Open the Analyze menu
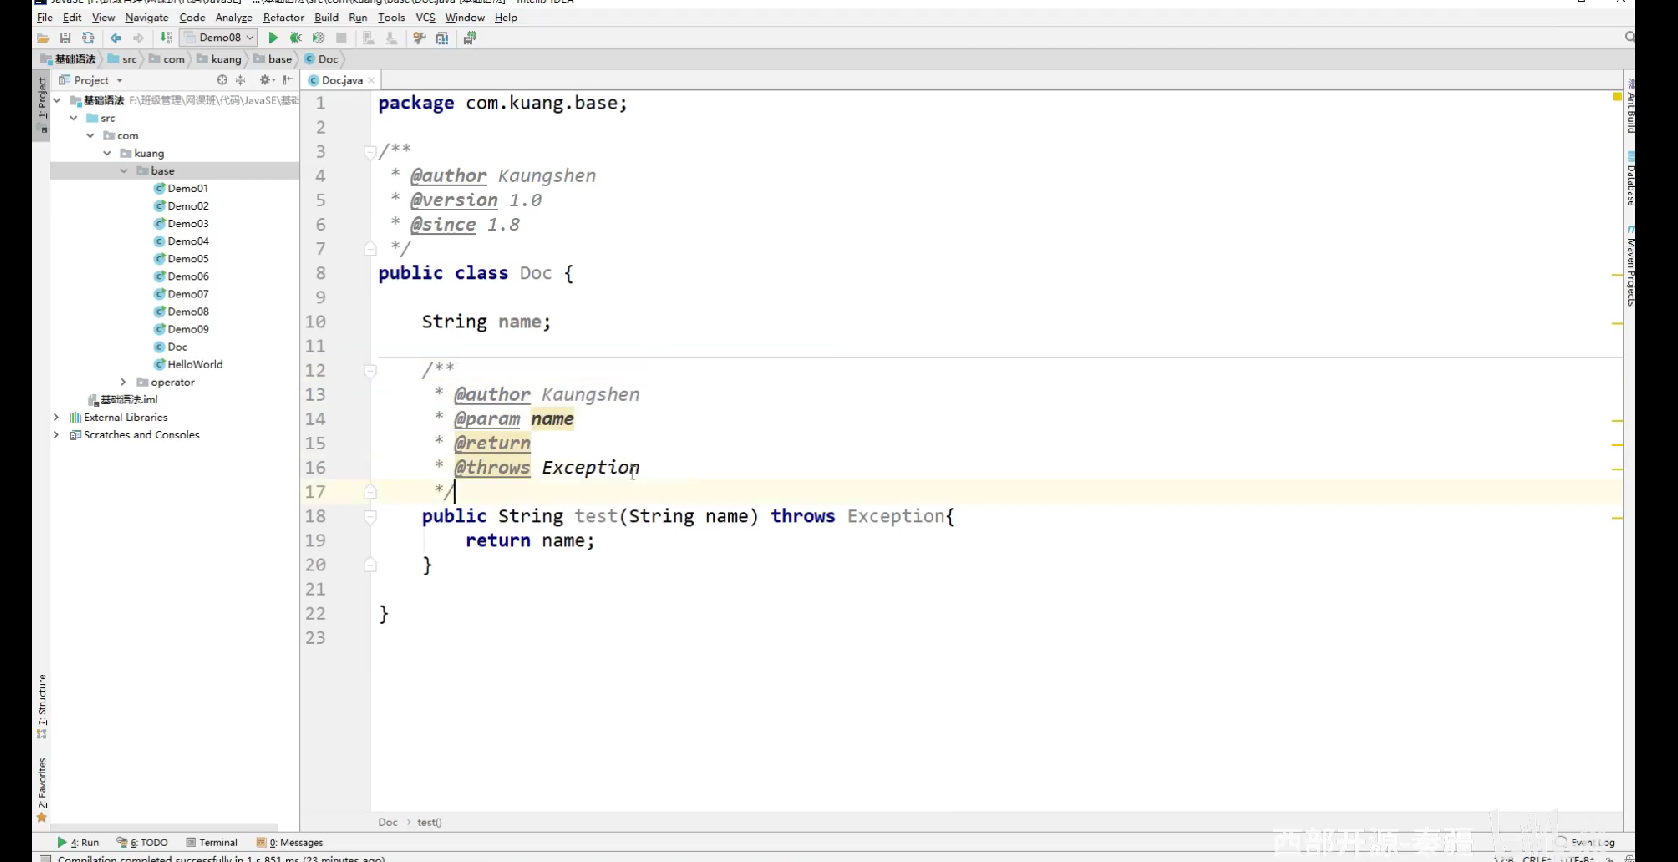 tap(234, 17)
